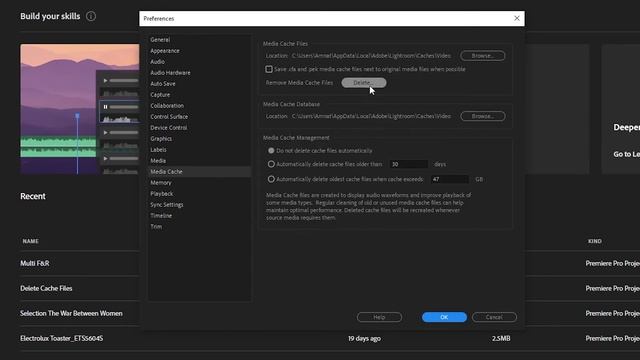Click the GB cache size input field

(x=449, y=179)
